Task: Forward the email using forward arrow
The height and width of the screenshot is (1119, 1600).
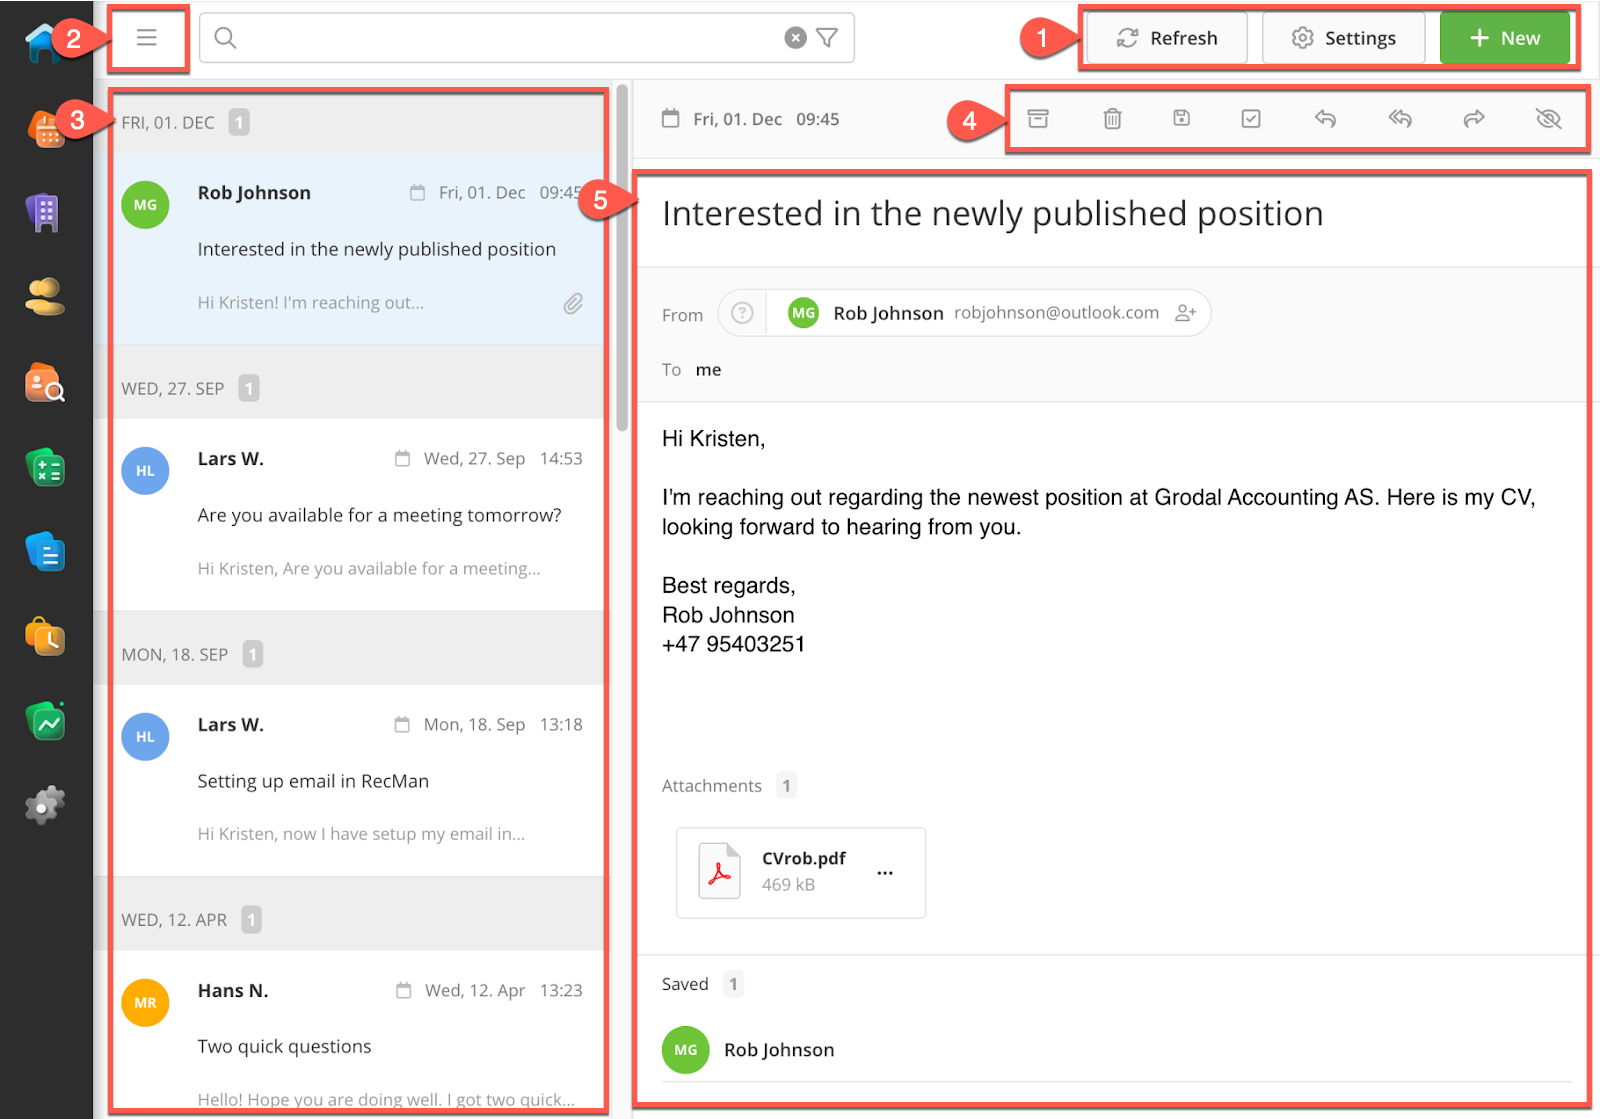Action: click(x=1474, y=119)
